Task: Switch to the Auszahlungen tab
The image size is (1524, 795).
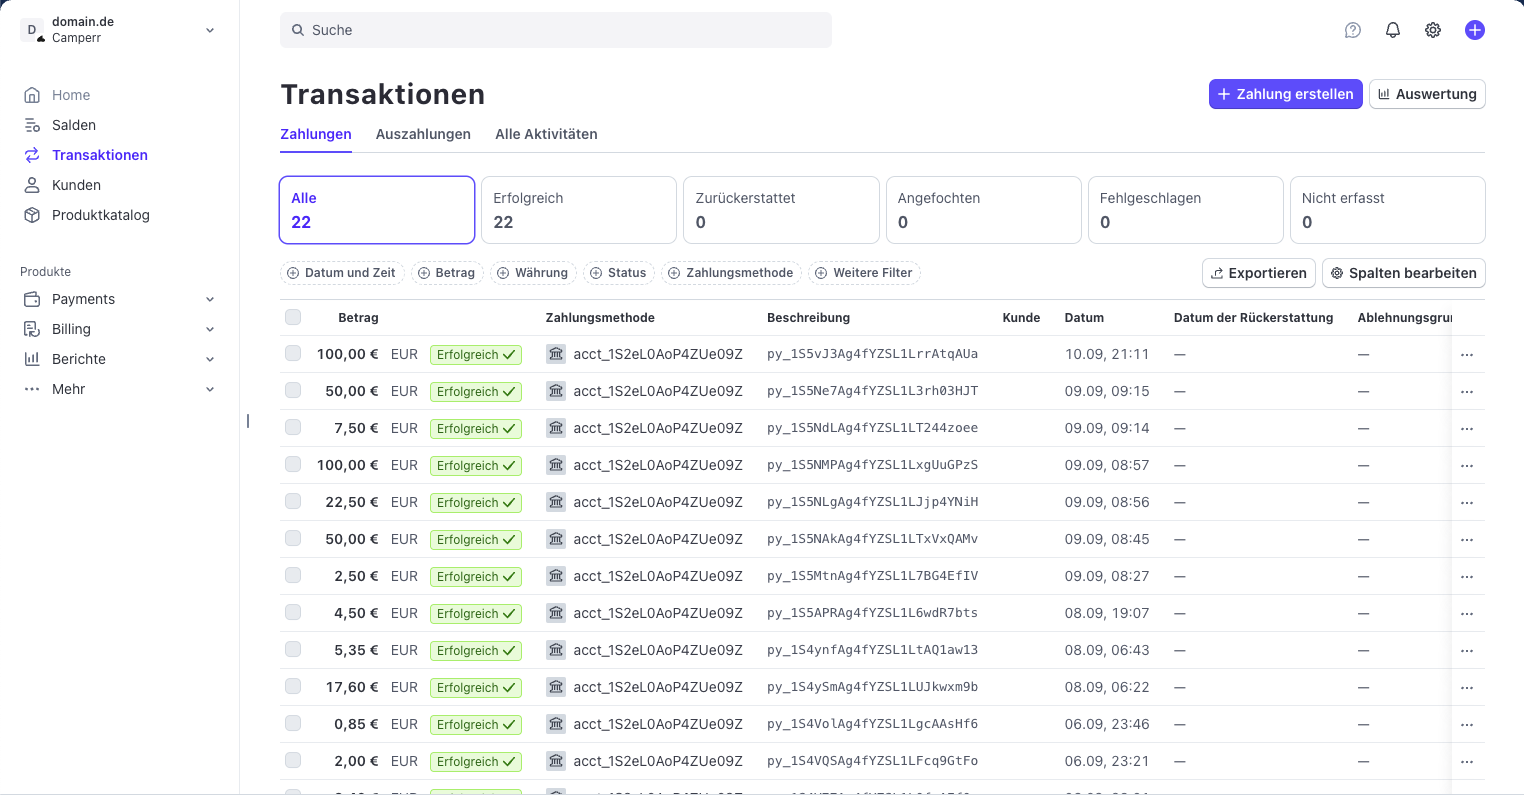Action: [423, 134]
